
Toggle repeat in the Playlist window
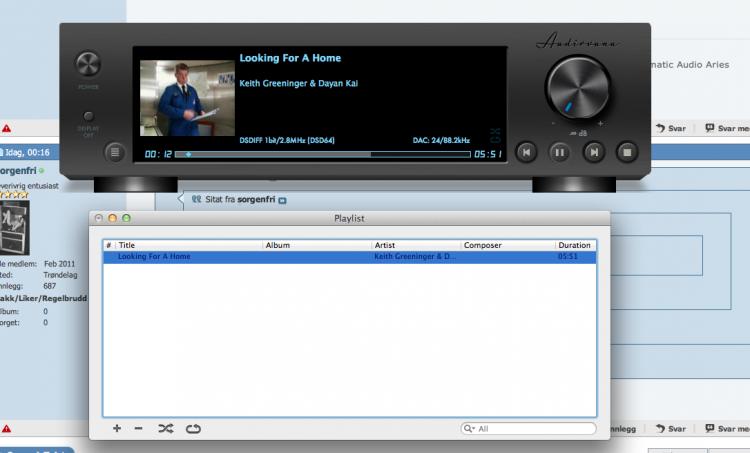tap(193, 428)
